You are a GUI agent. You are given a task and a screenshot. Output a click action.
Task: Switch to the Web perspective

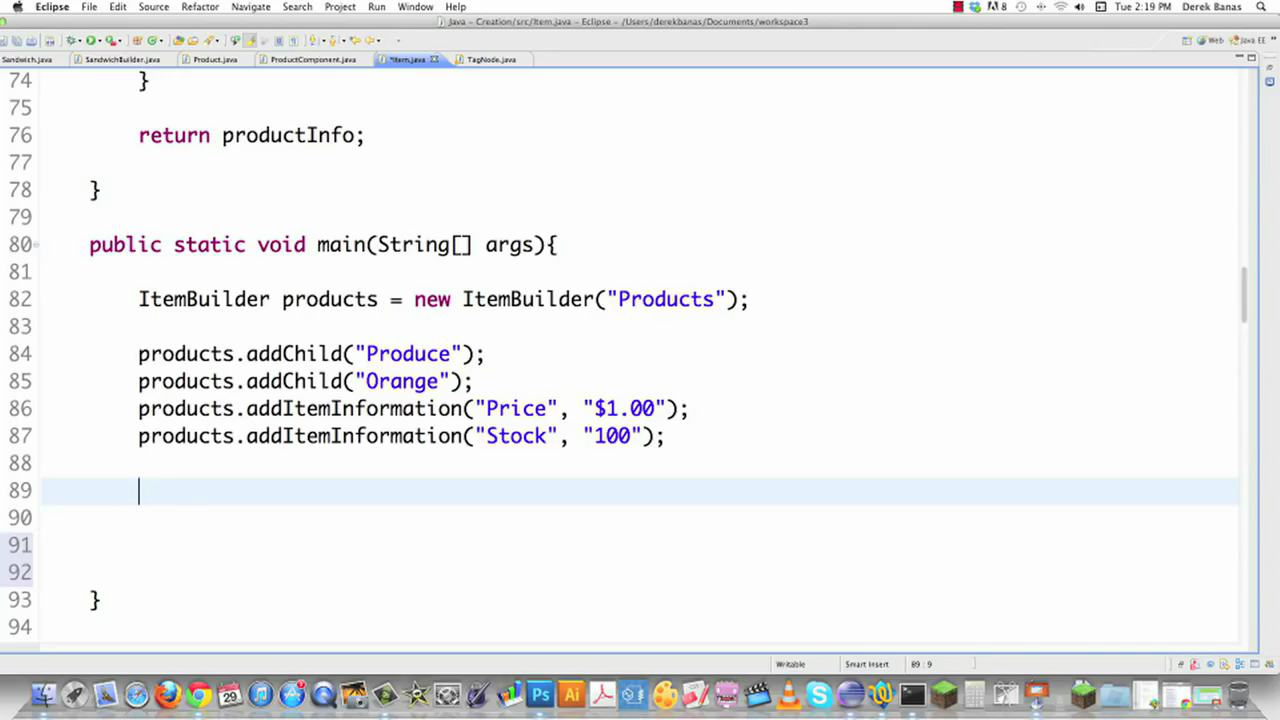pyautogui.click(x=1210, y=40)
